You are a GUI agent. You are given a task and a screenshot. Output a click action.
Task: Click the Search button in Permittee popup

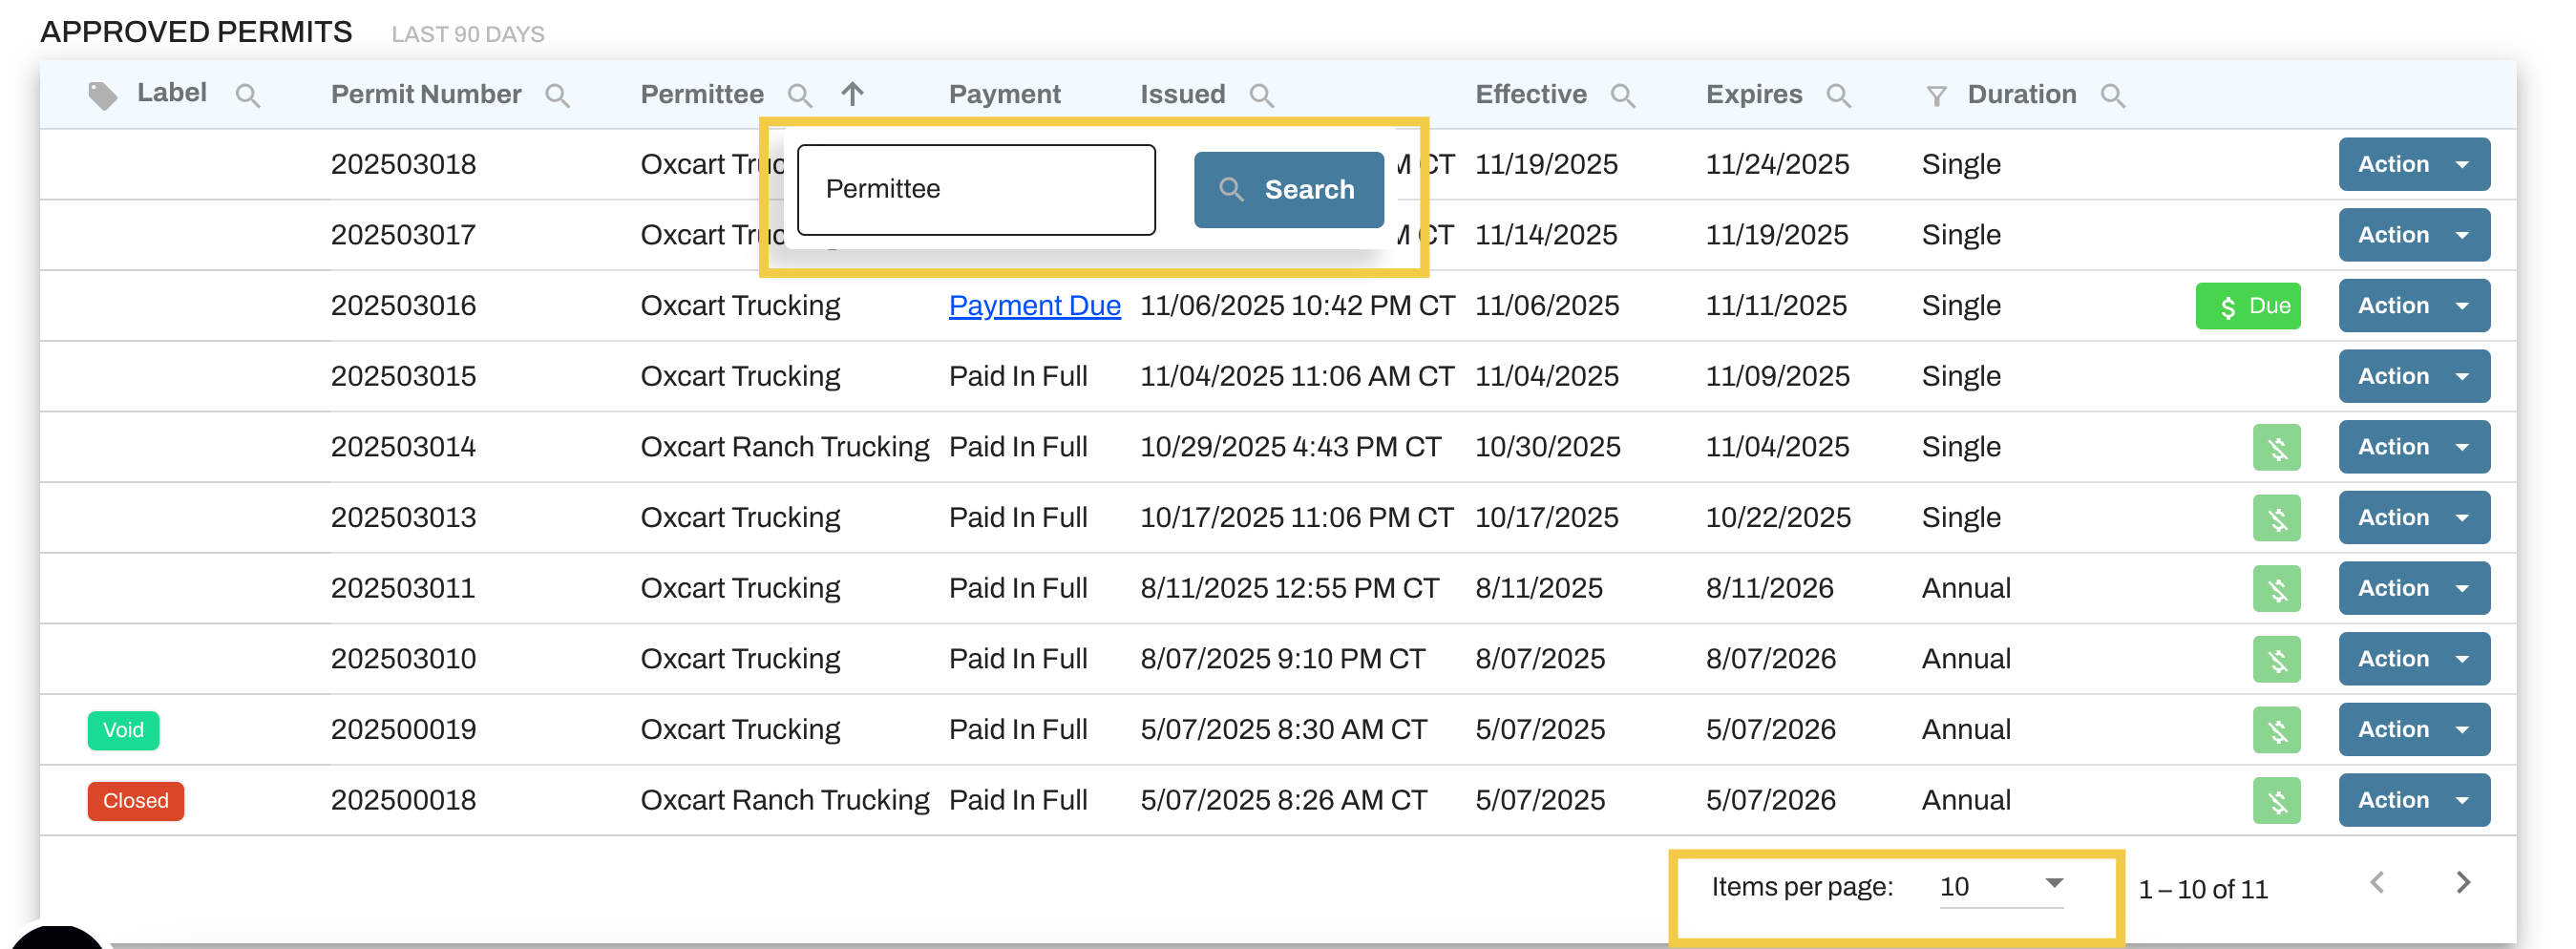[x=1288, y=190]
